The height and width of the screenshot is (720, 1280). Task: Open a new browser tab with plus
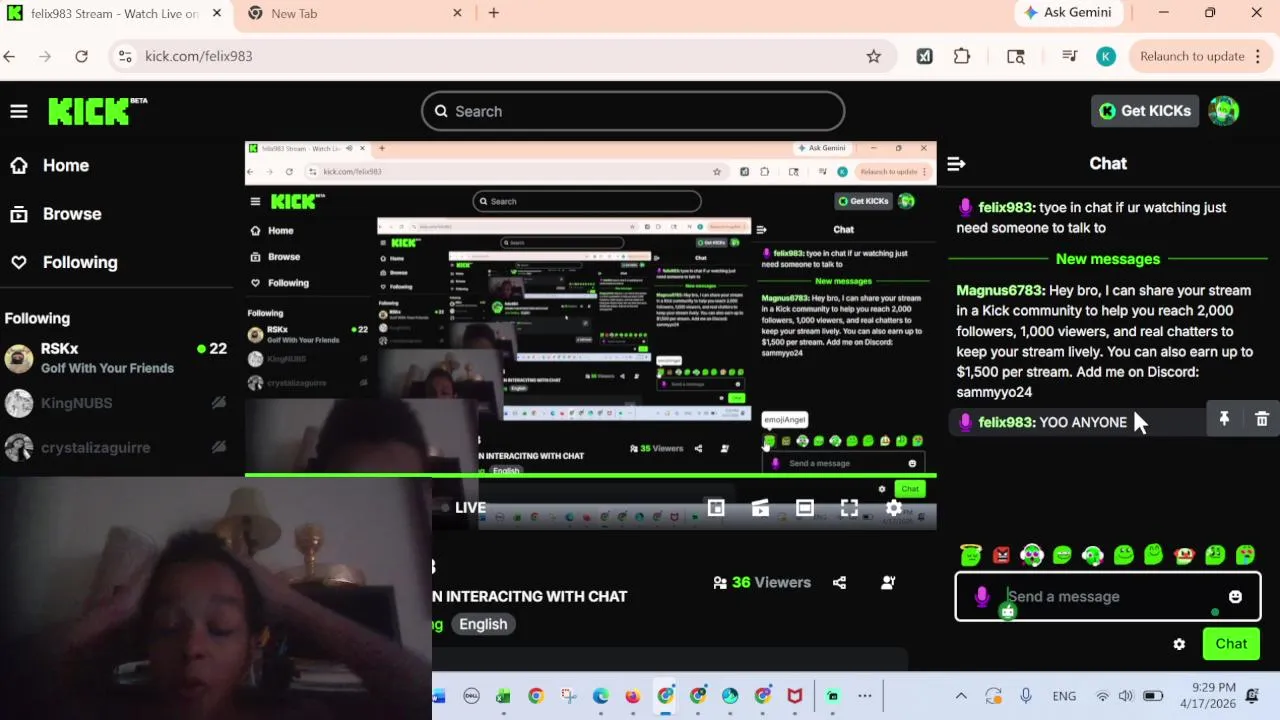494,13
